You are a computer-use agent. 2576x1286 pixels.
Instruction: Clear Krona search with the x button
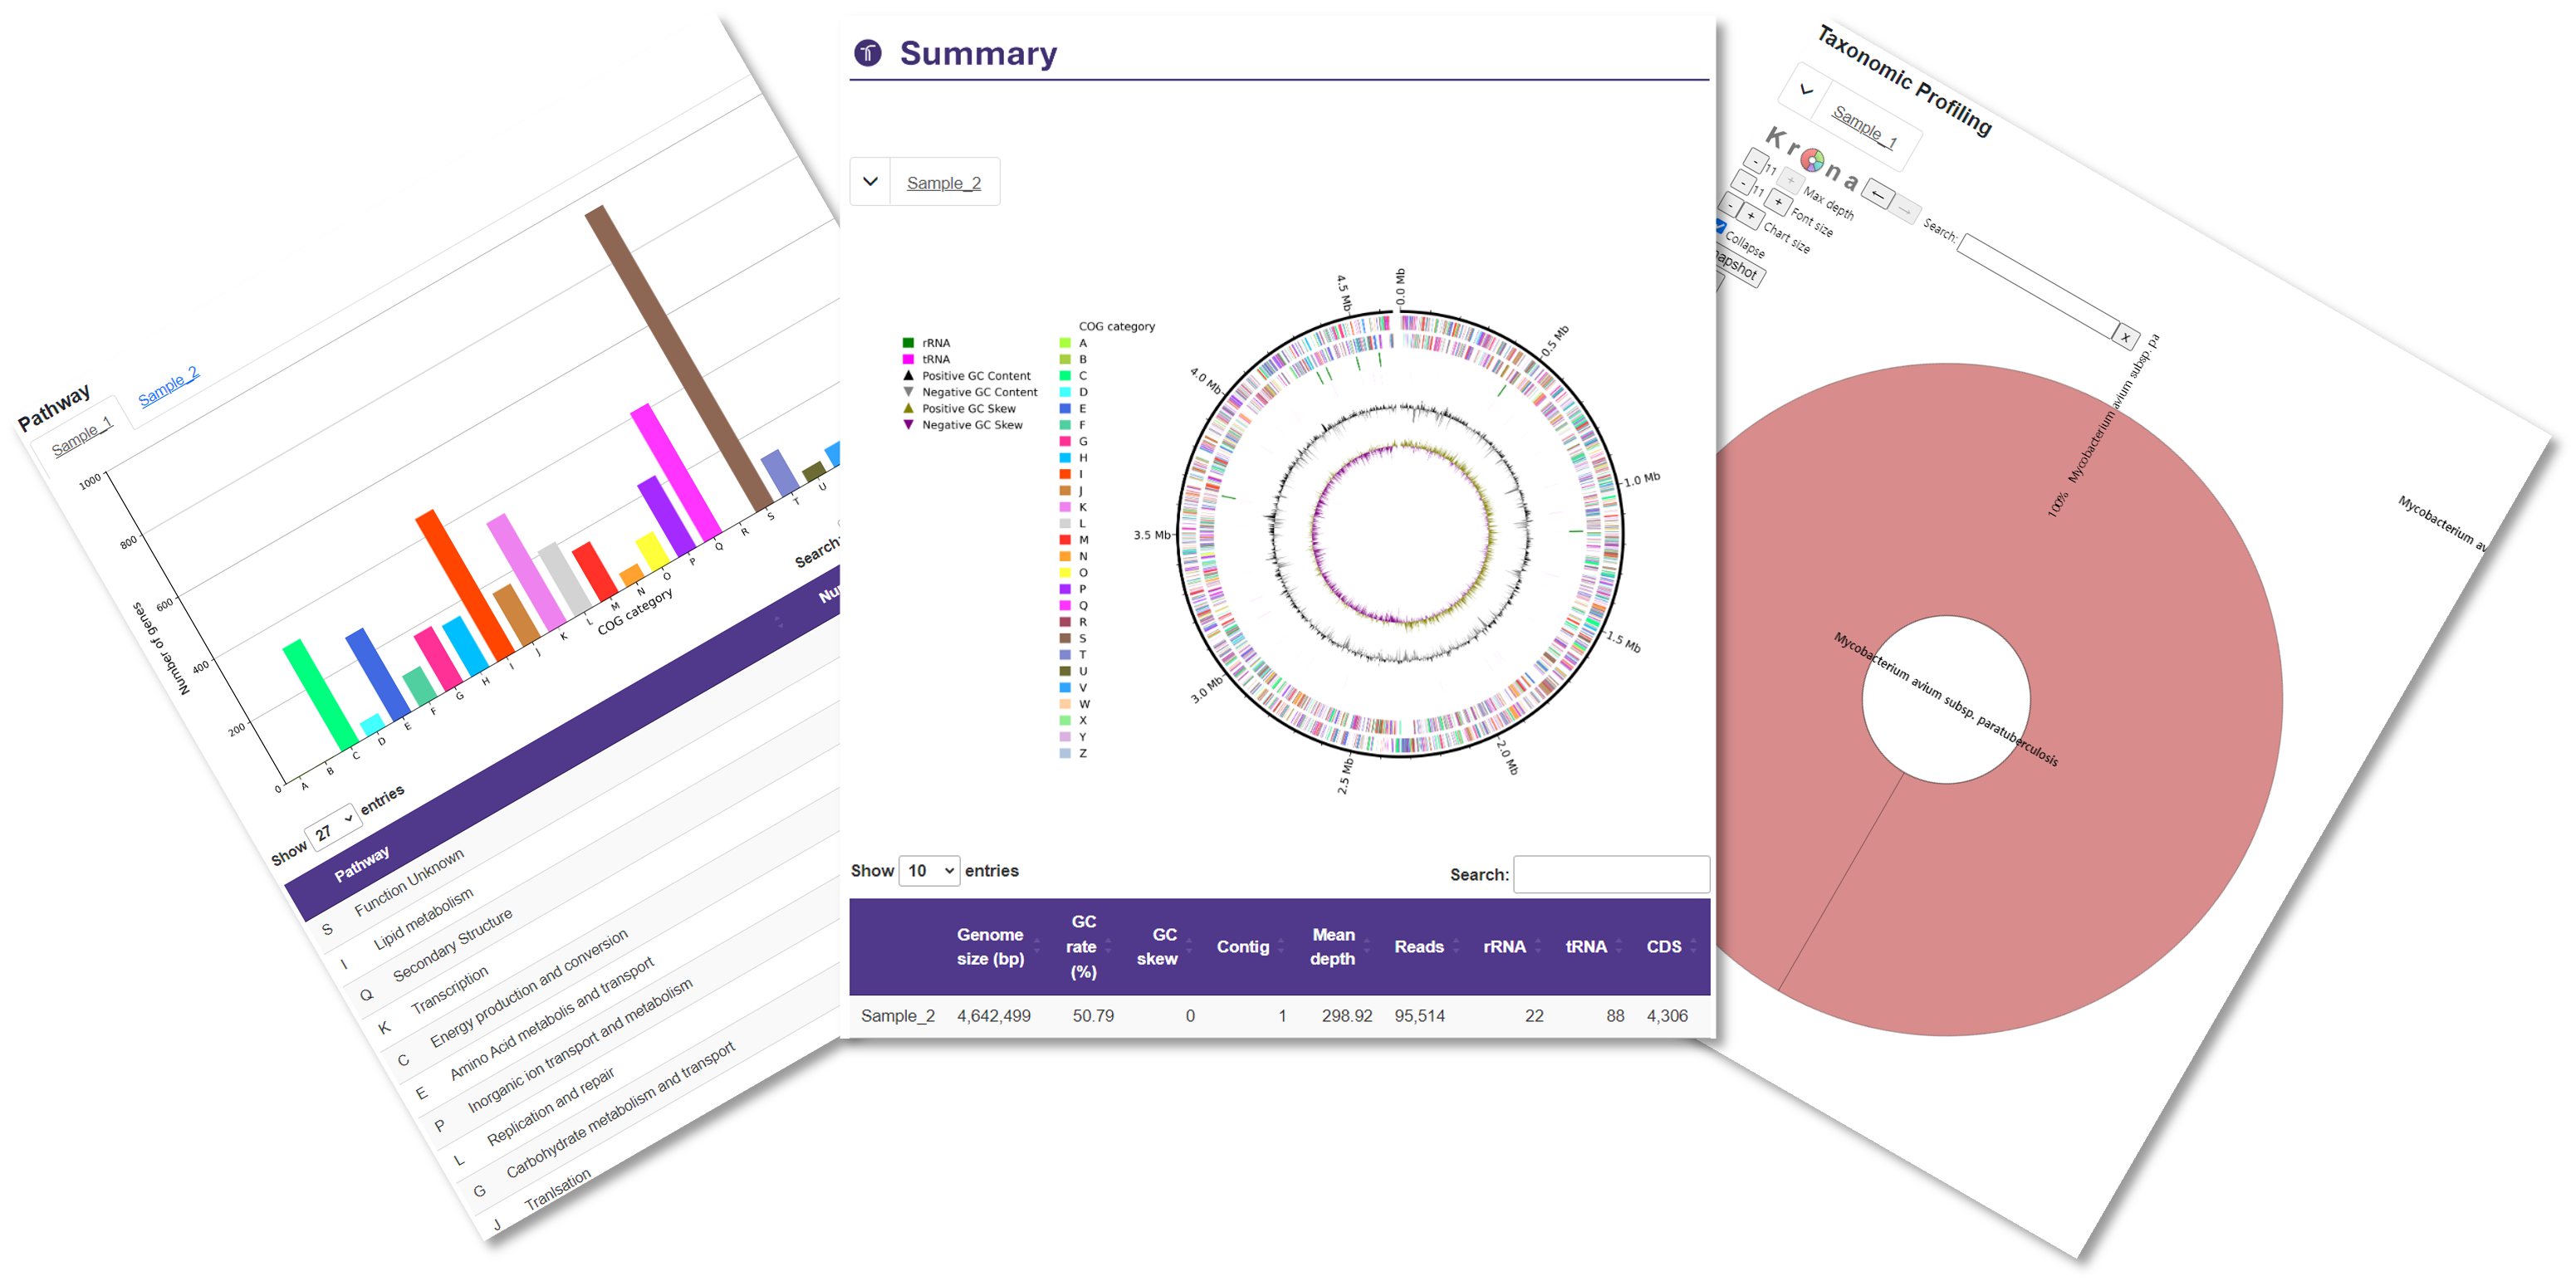[x=2125, y=337]
